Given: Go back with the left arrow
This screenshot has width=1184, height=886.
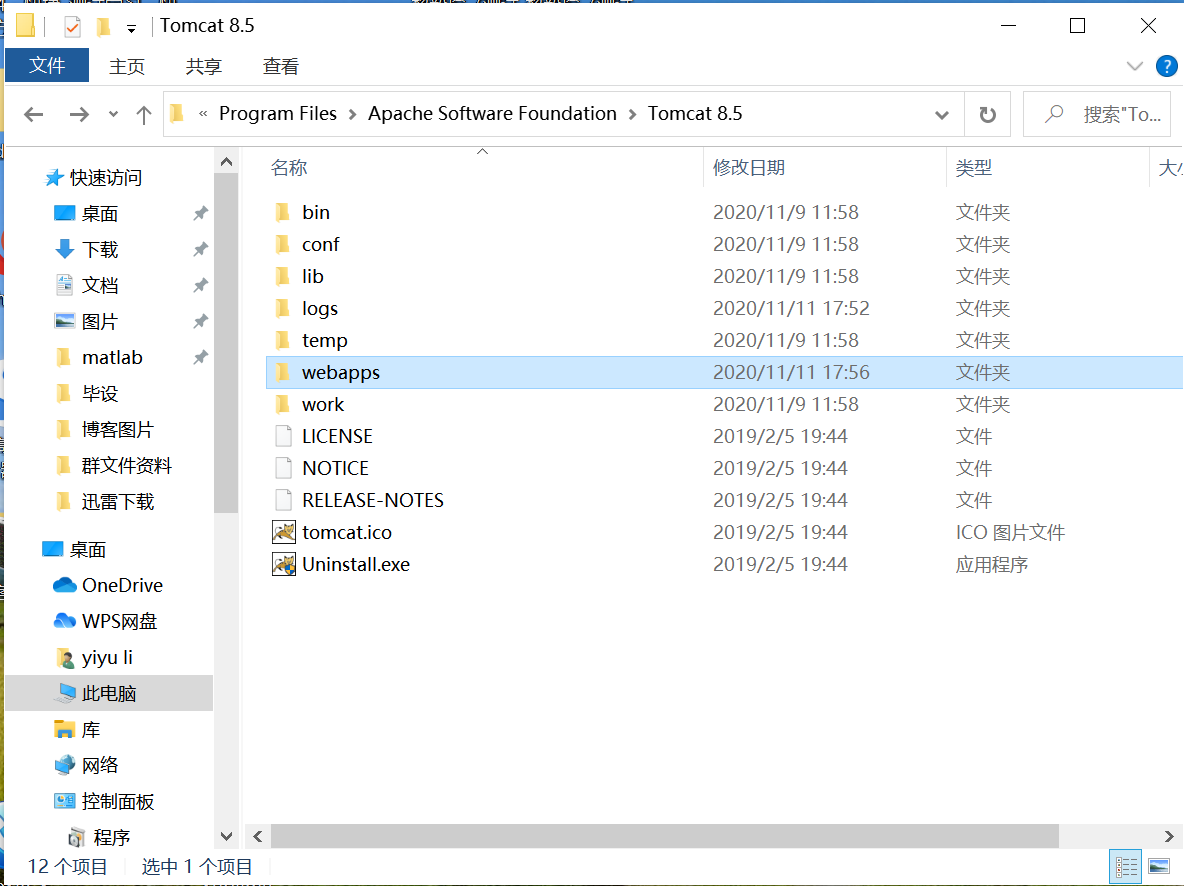Looking at the screenshot, I should (33, 114).
